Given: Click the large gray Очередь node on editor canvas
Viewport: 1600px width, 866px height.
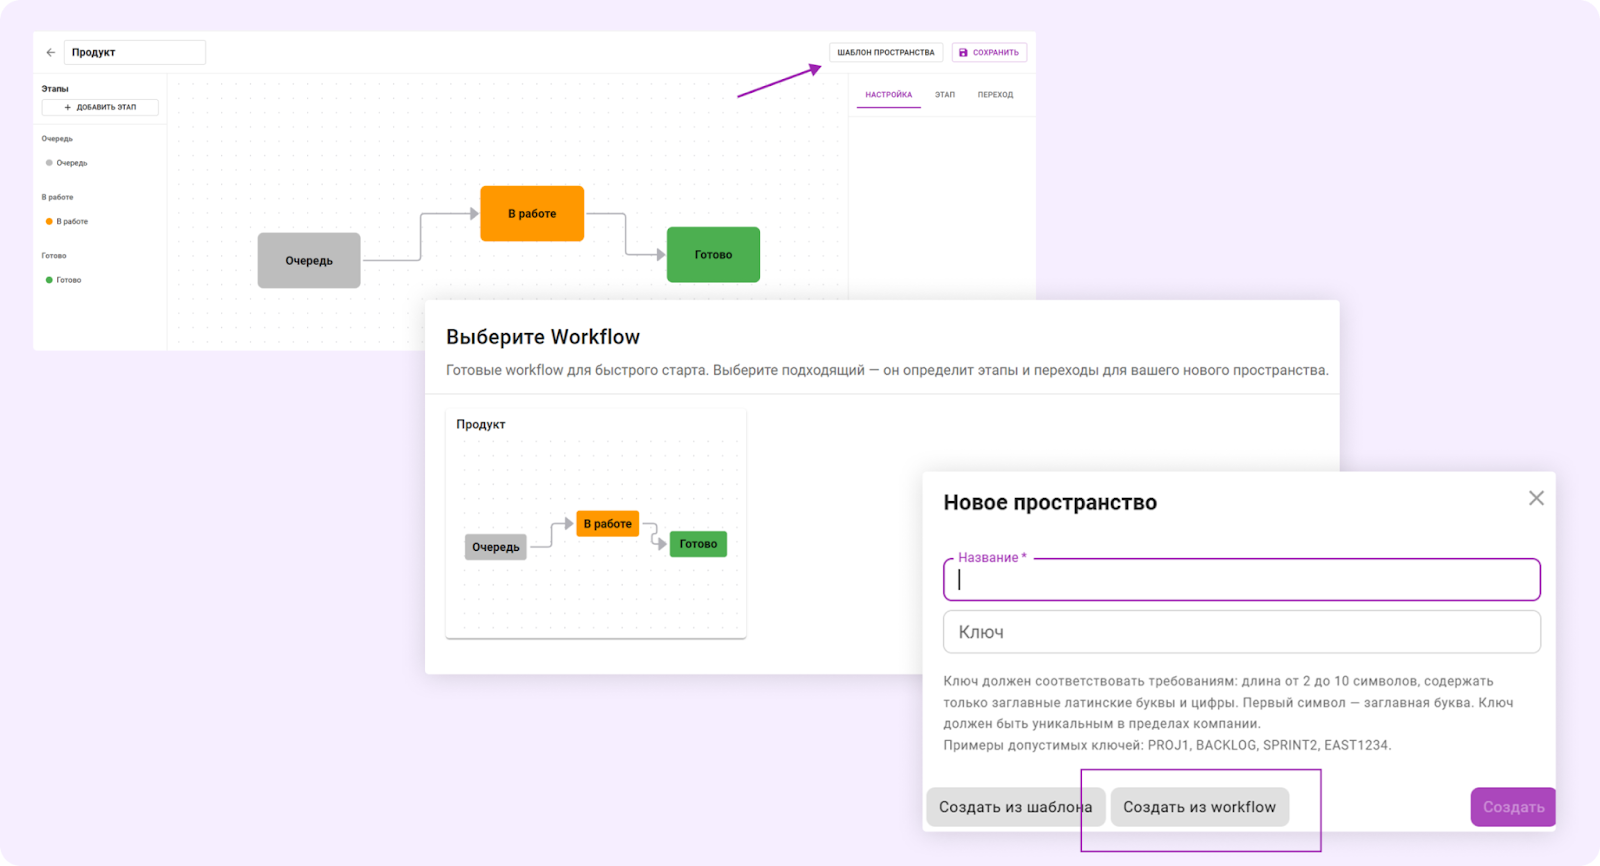Looking at the screenshot, I should pyautogui.click(x=309, y=260).
